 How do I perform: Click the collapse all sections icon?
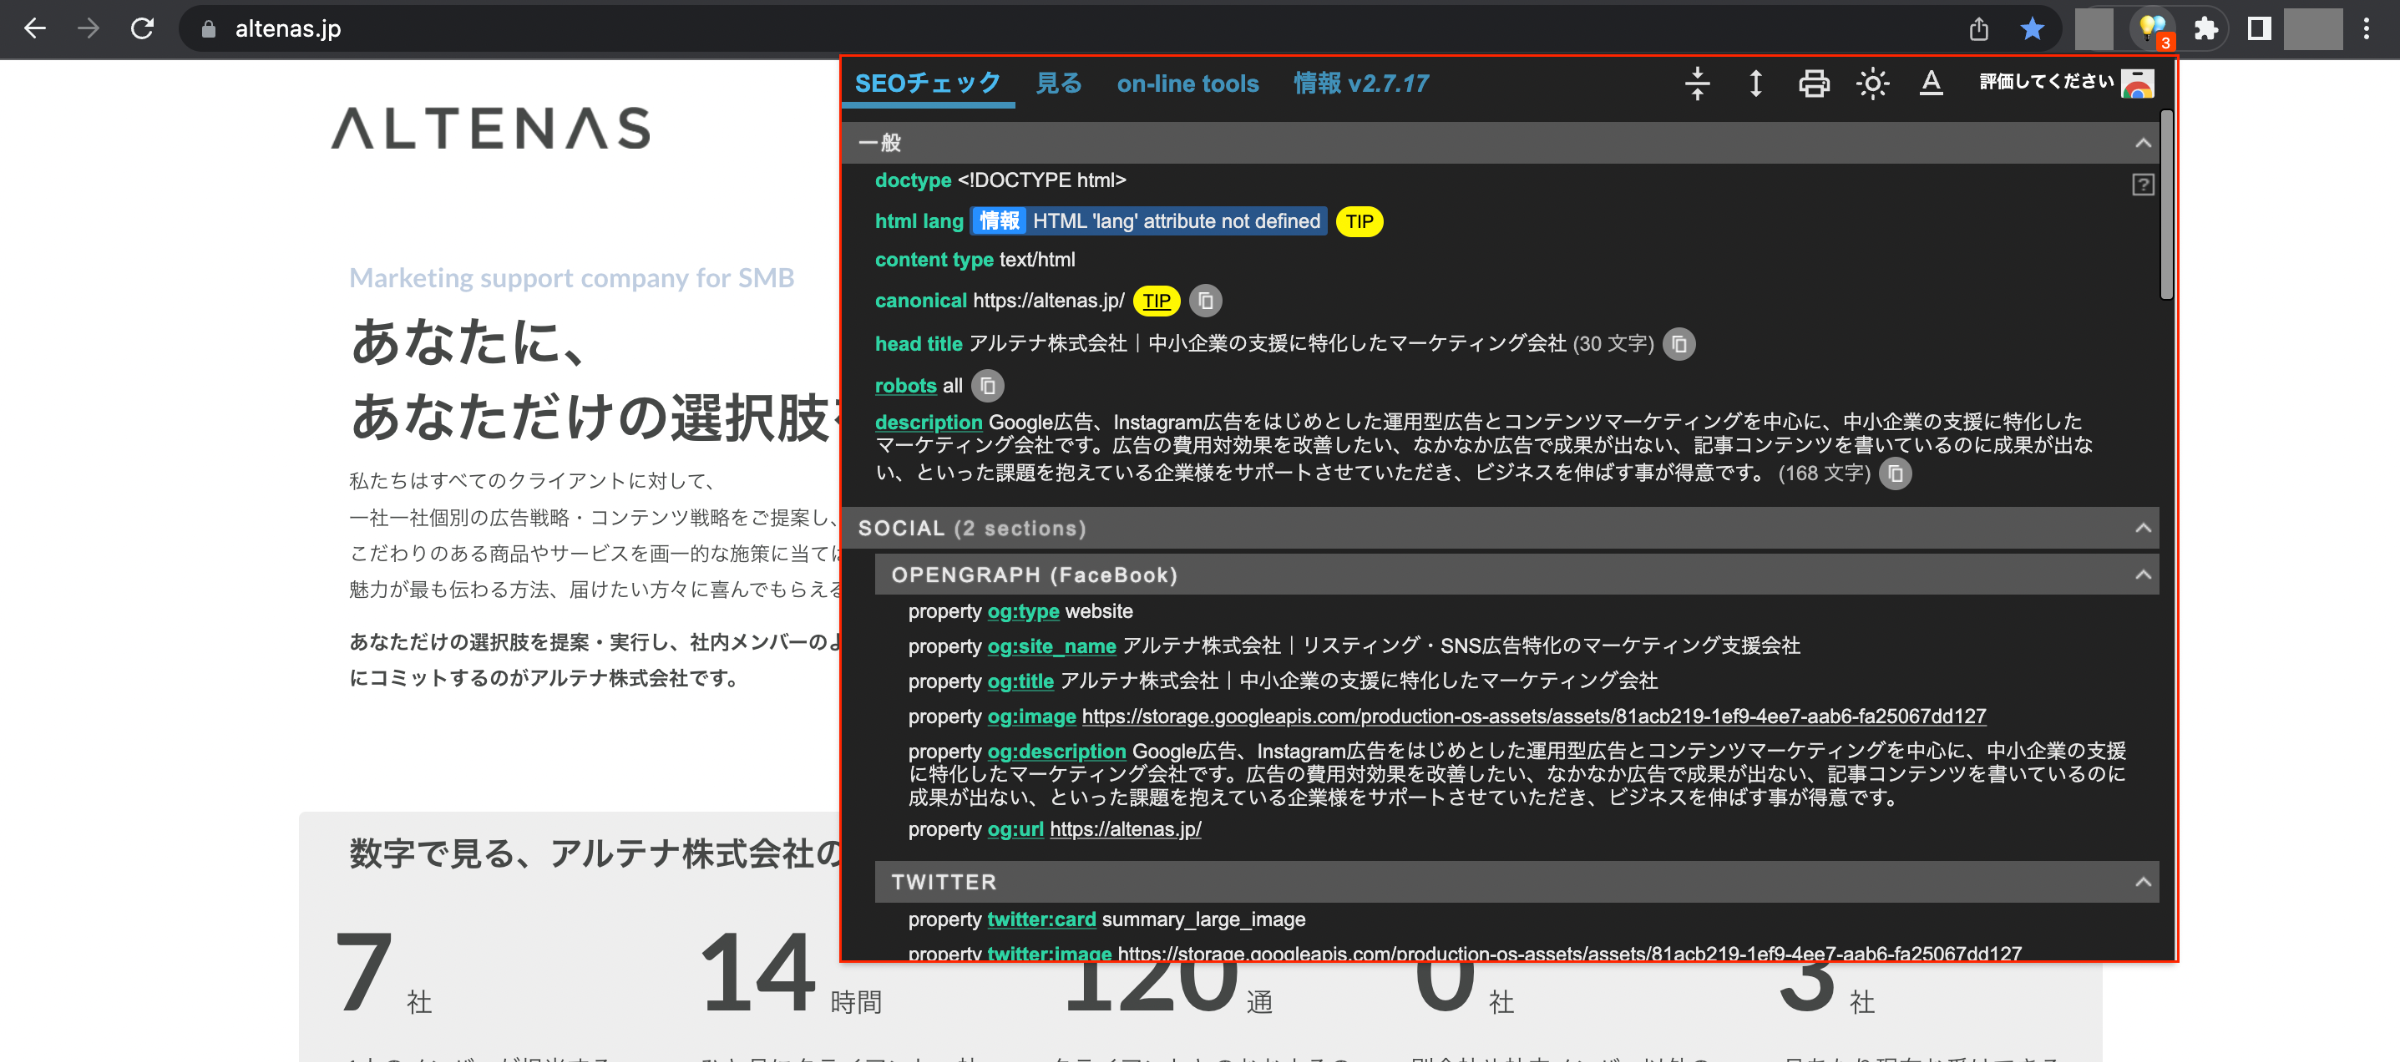(1697, 83)
